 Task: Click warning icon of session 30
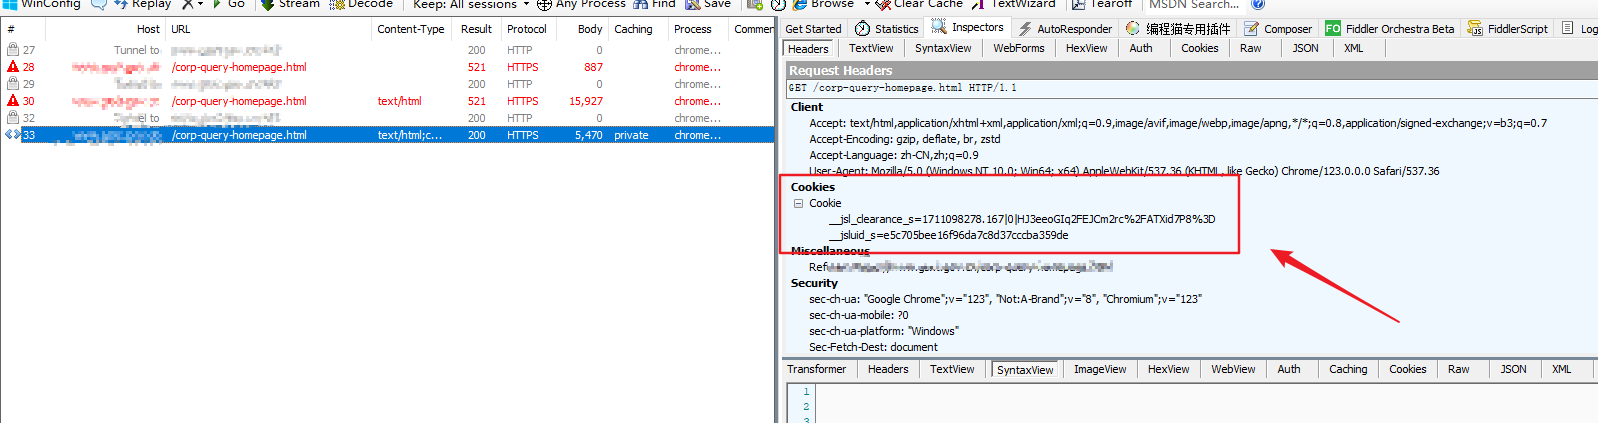13,100
